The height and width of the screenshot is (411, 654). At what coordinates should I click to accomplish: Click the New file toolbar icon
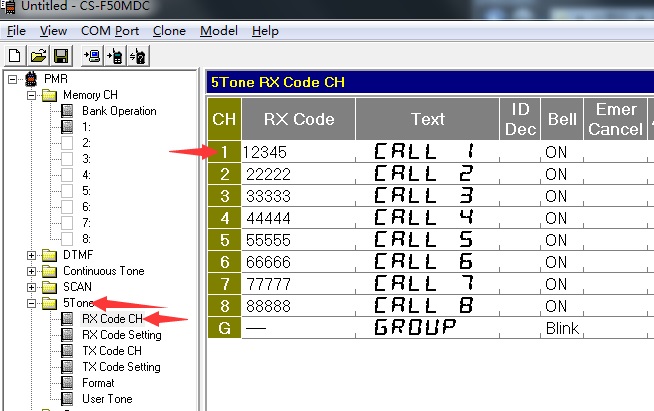pyautogui.click(x=15, y=56)
